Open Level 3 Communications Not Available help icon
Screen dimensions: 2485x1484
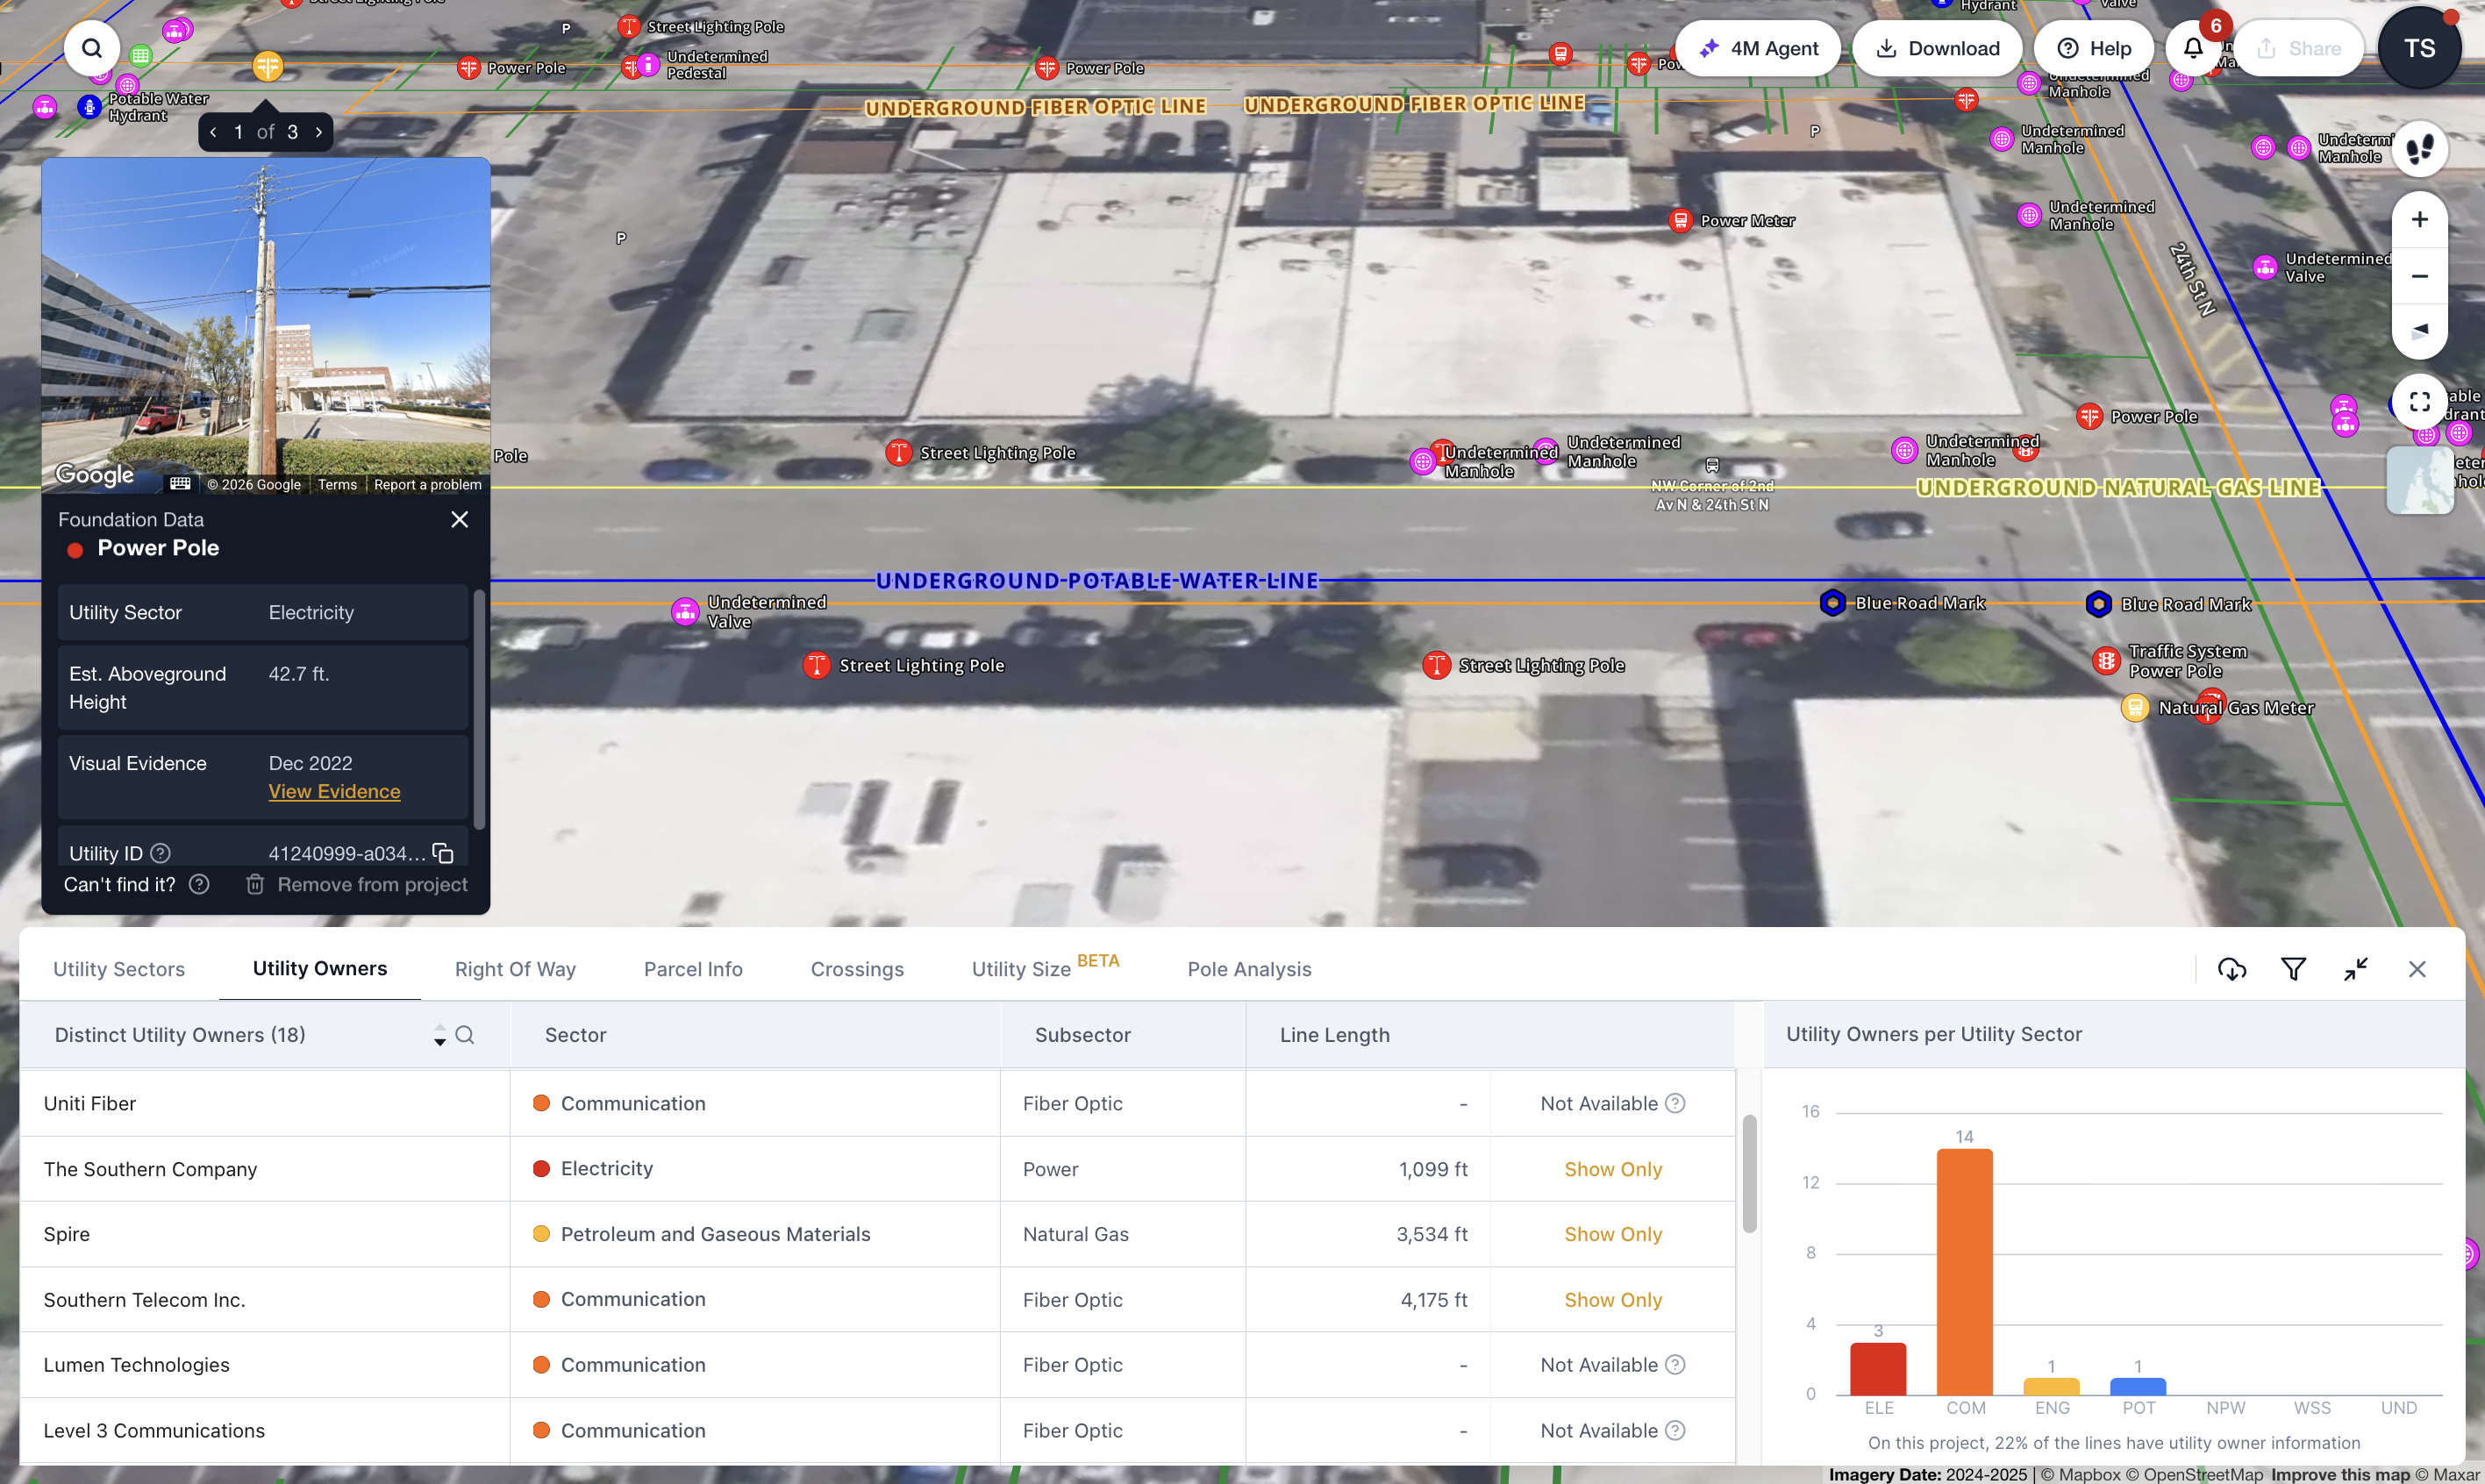click(x=1675, y=1430)
